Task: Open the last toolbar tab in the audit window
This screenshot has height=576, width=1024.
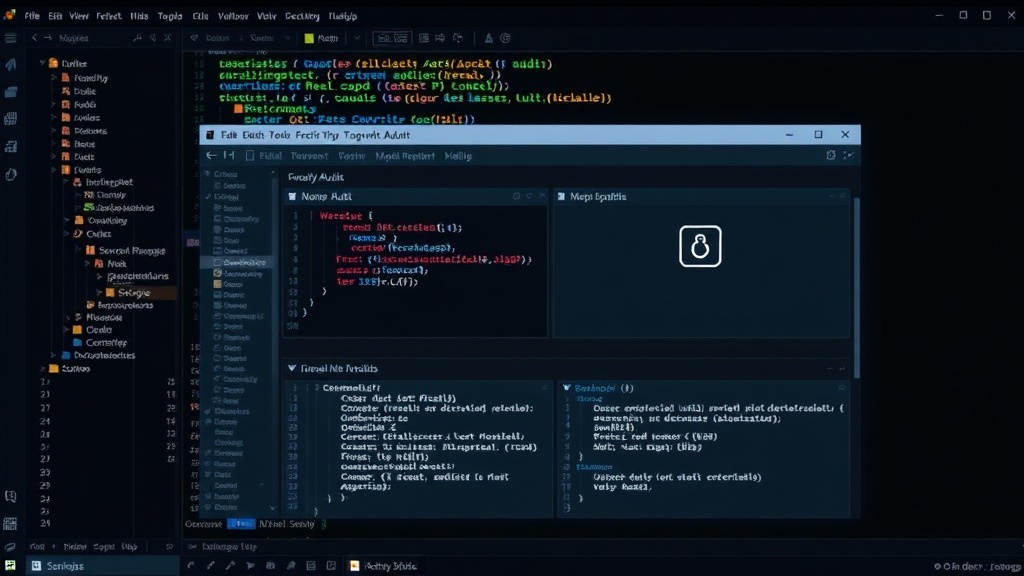Action: (x=458, y=155)
